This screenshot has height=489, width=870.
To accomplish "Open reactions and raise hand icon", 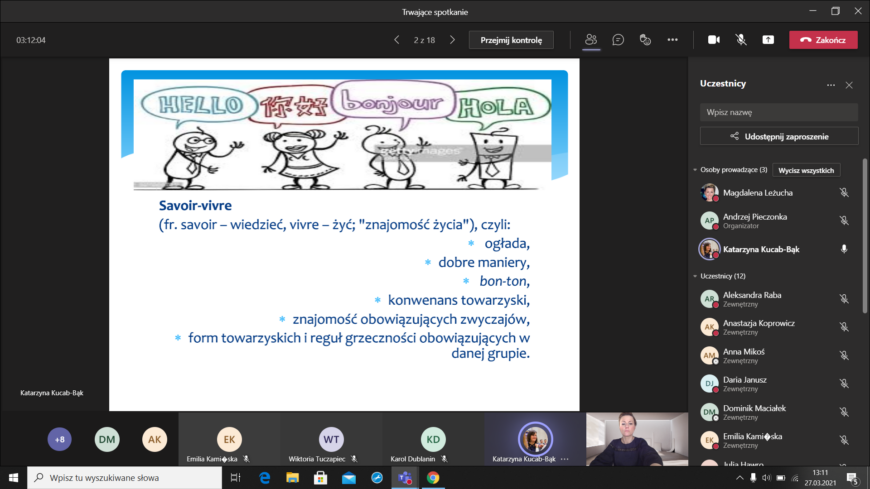I will [x=645, y=40].
